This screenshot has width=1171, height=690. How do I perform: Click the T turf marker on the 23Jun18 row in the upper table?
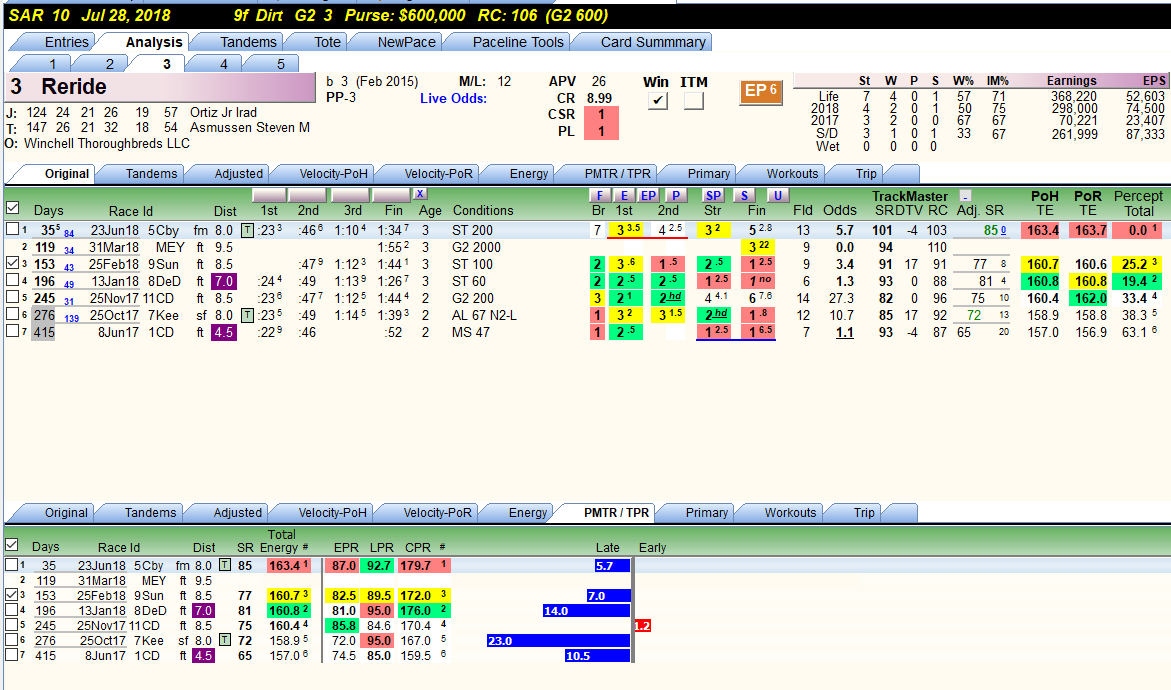pyautogui.click(x=246, y=230)
